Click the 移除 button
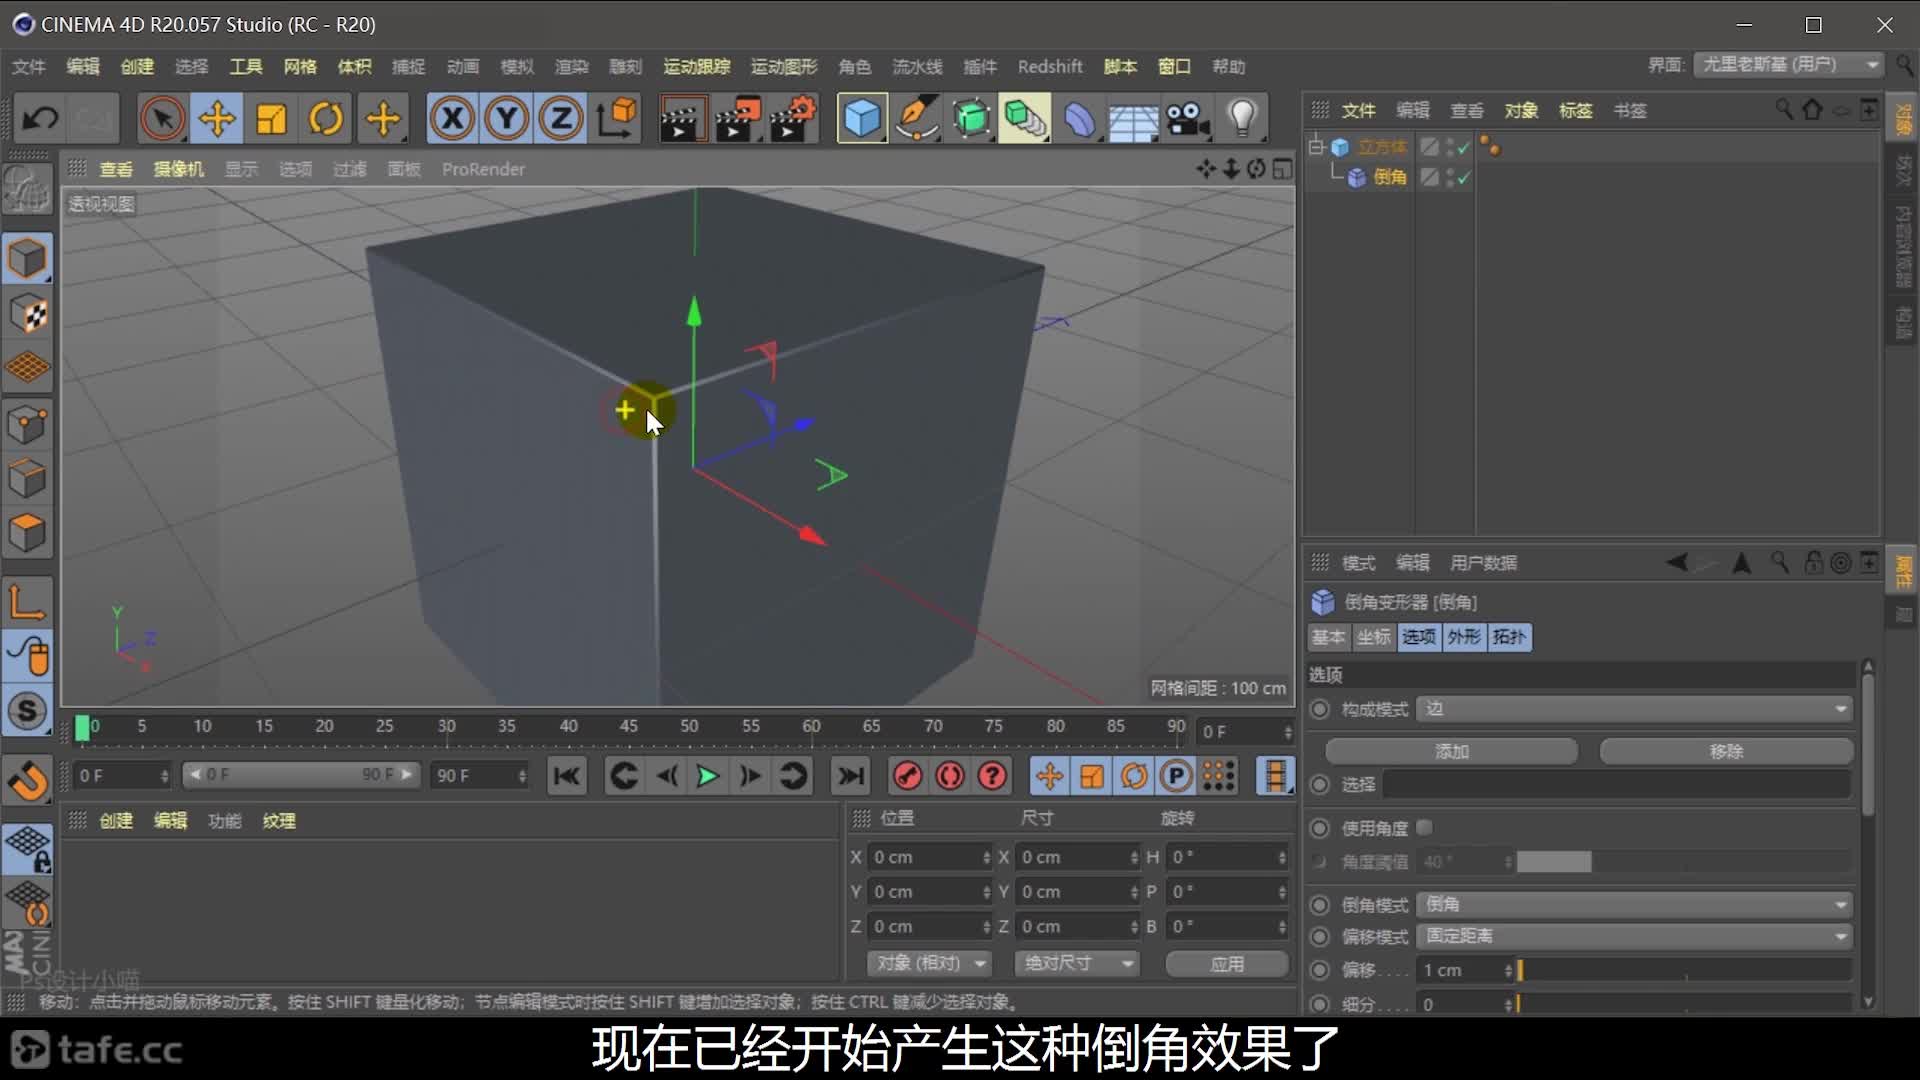The height and width of the screenshot is (1080, 1920). (1727, 751)
